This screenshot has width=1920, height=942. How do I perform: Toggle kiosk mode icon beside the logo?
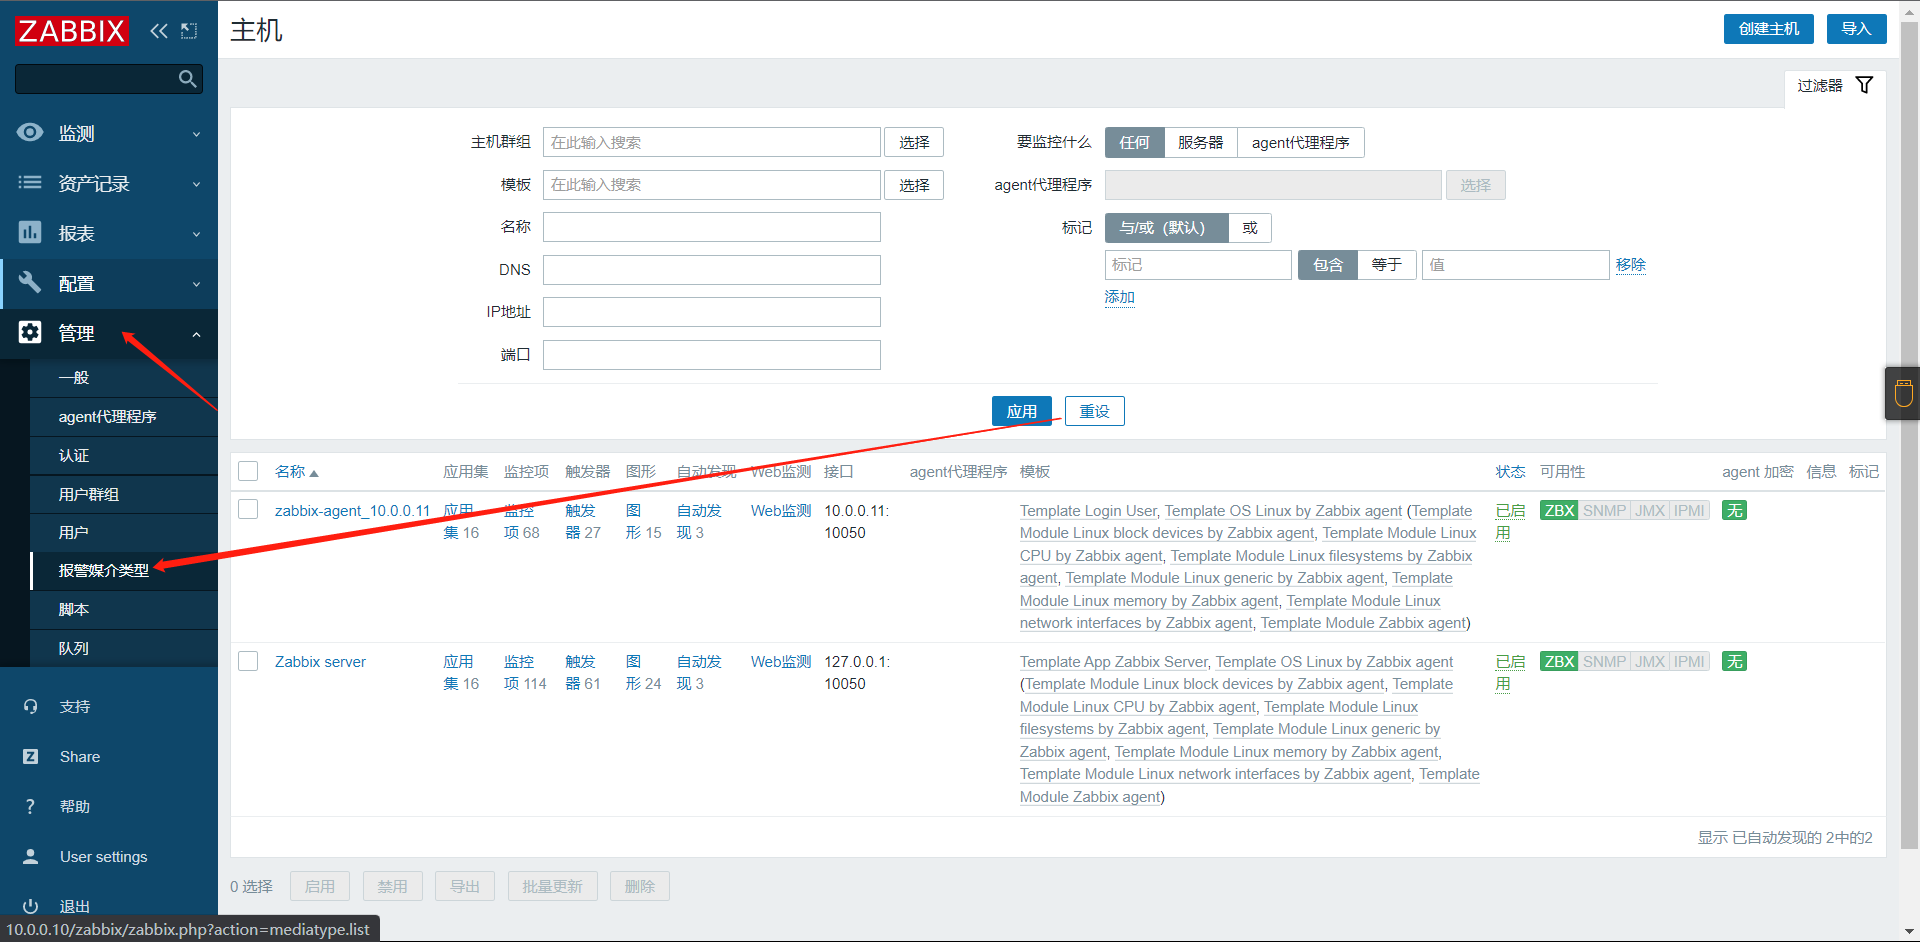coord(189,31)
